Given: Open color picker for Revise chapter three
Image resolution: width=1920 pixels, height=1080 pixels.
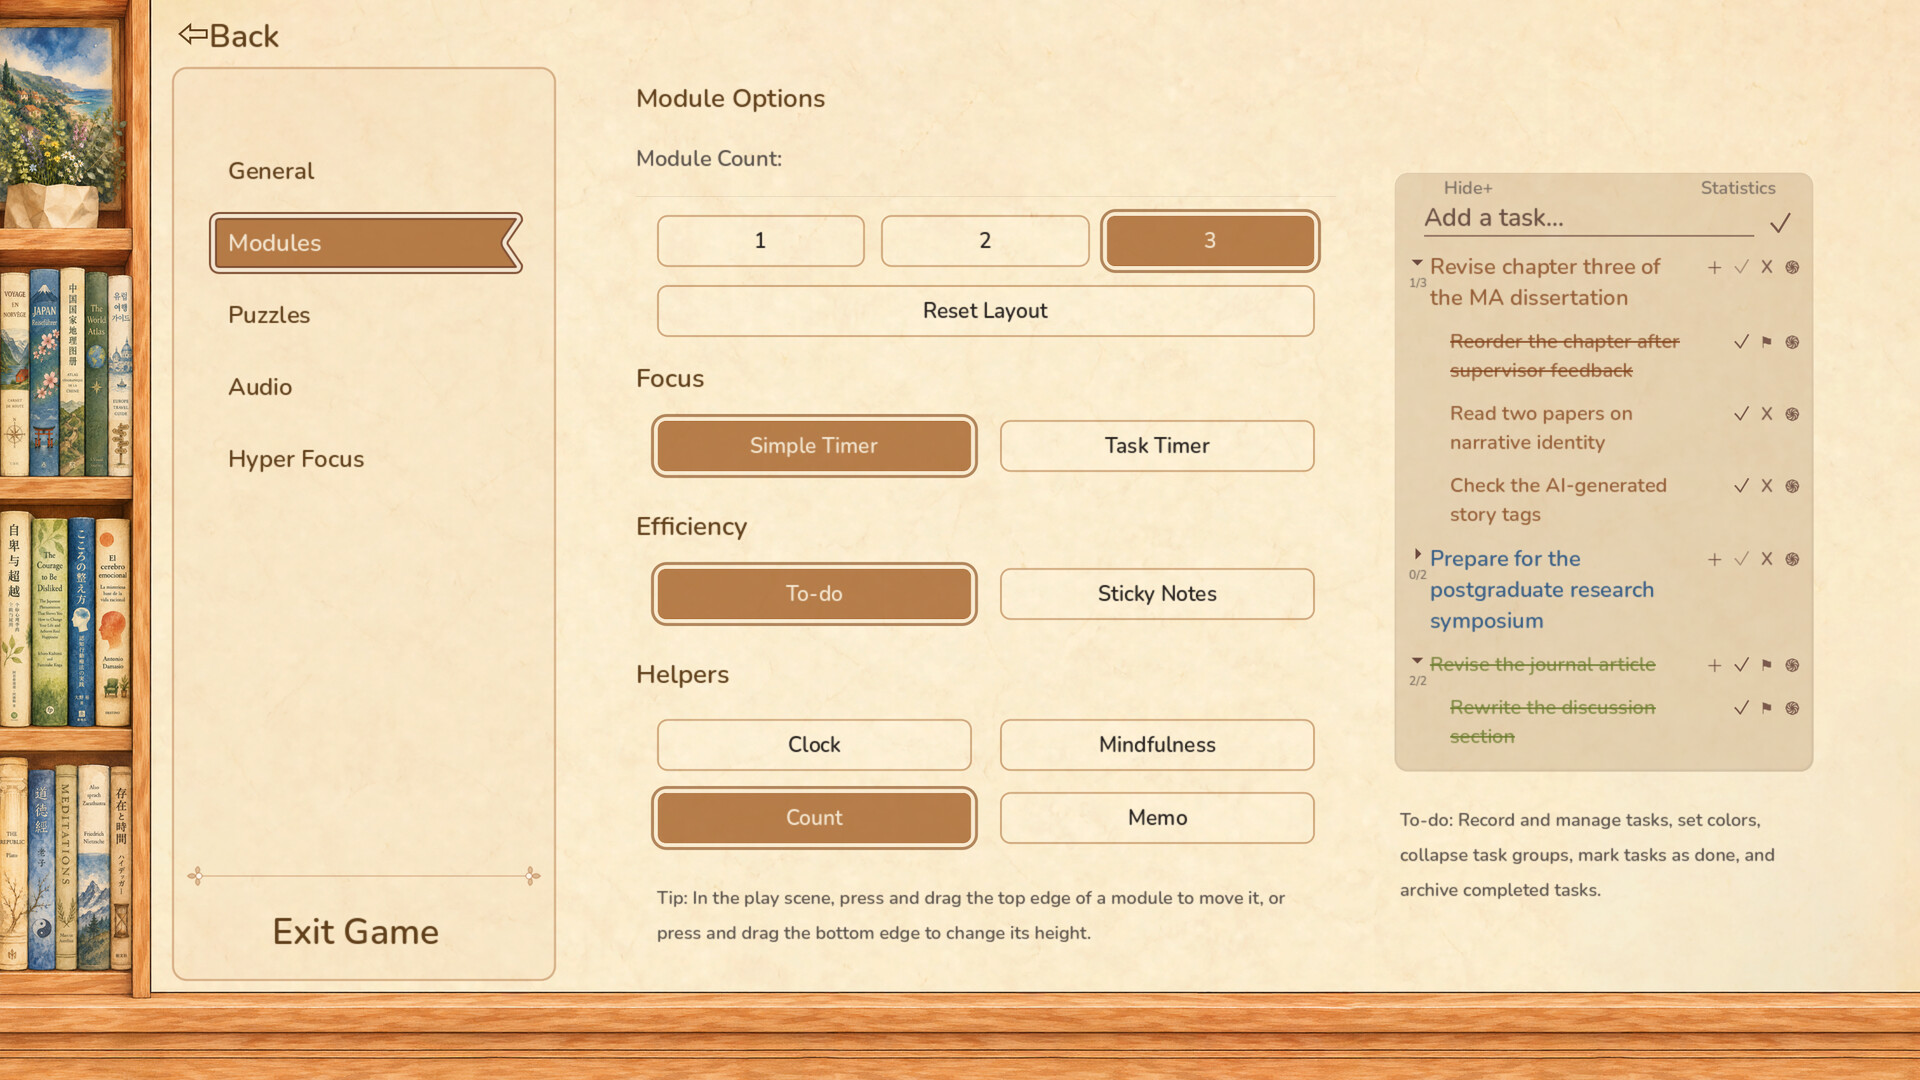Looking at the screenshot, I should pos(1792,267).
